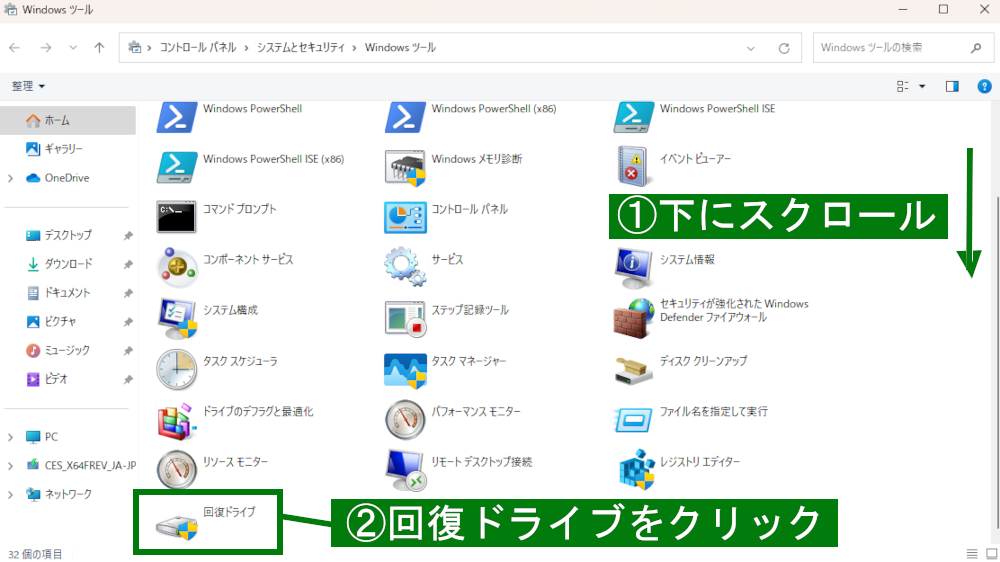Switch to large icons view in status bar
The image size is (1000, 562).
[992, 554]
